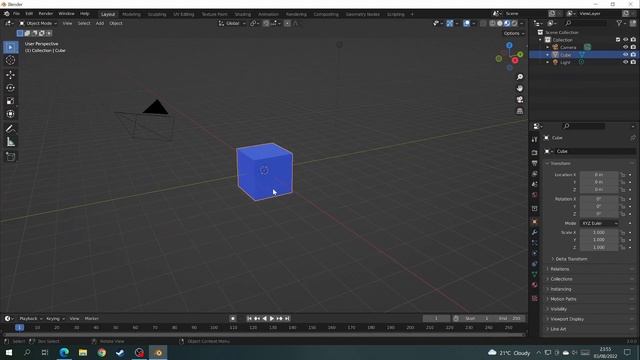Screen dimensions: 640x360
Task: Open the Render menu
Action: (46, 13)
